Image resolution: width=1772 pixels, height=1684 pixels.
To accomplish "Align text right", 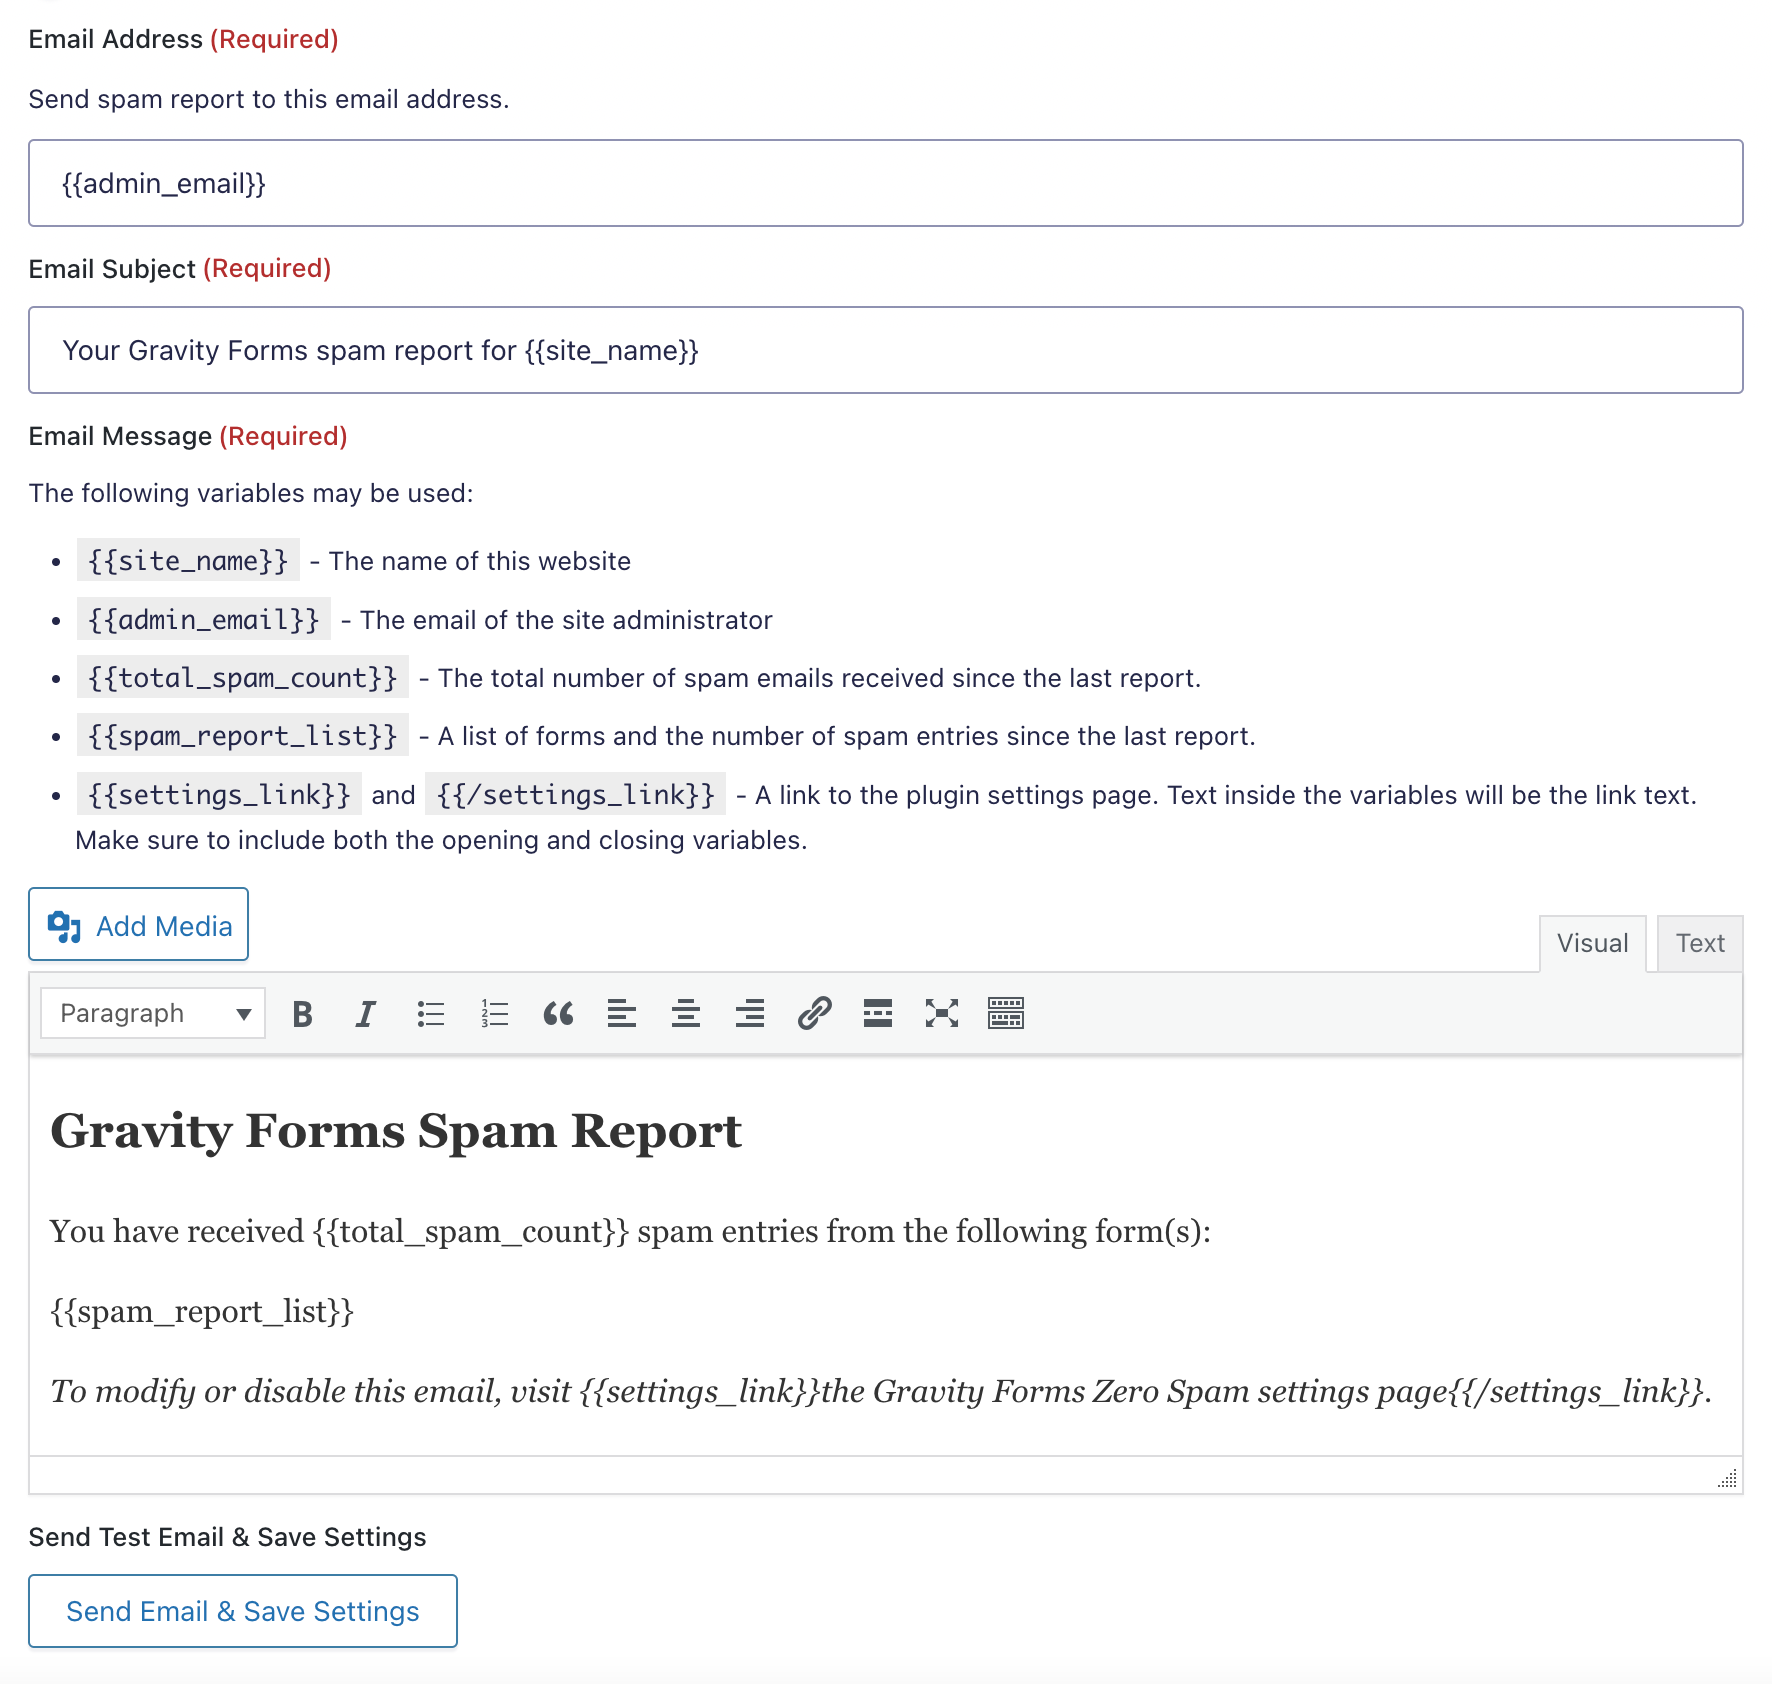I will [x=750, y=1014].
